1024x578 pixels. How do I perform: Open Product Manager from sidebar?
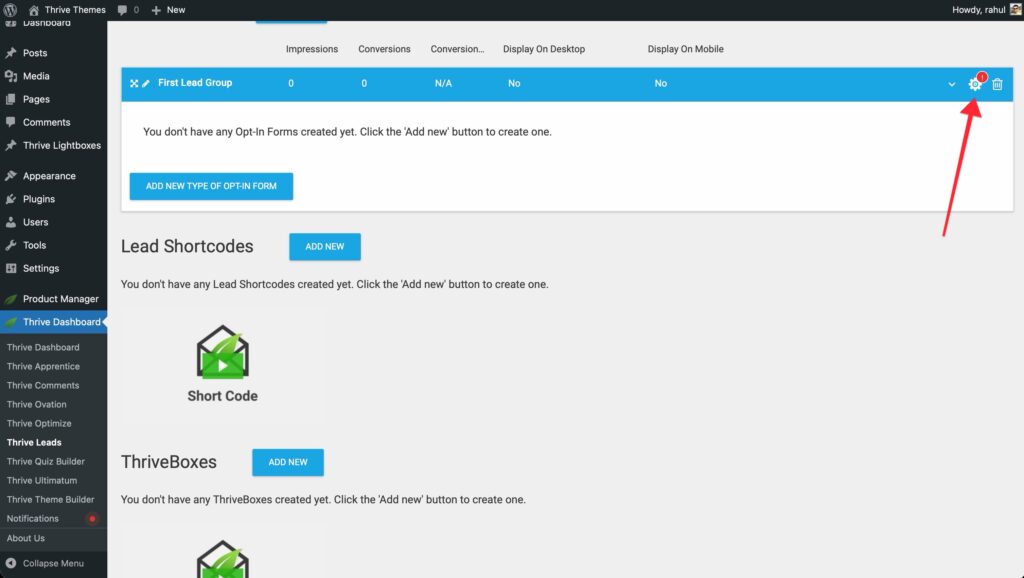[x=60, y=299]
